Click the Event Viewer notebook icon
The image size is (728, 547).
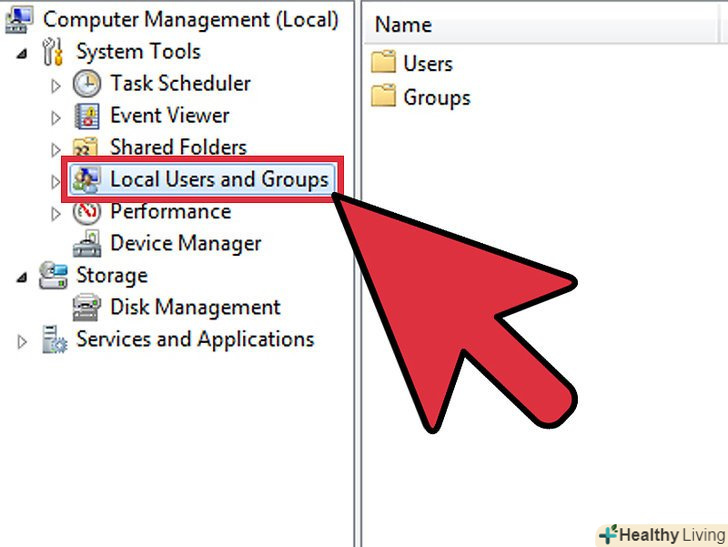tap(87, 116)
